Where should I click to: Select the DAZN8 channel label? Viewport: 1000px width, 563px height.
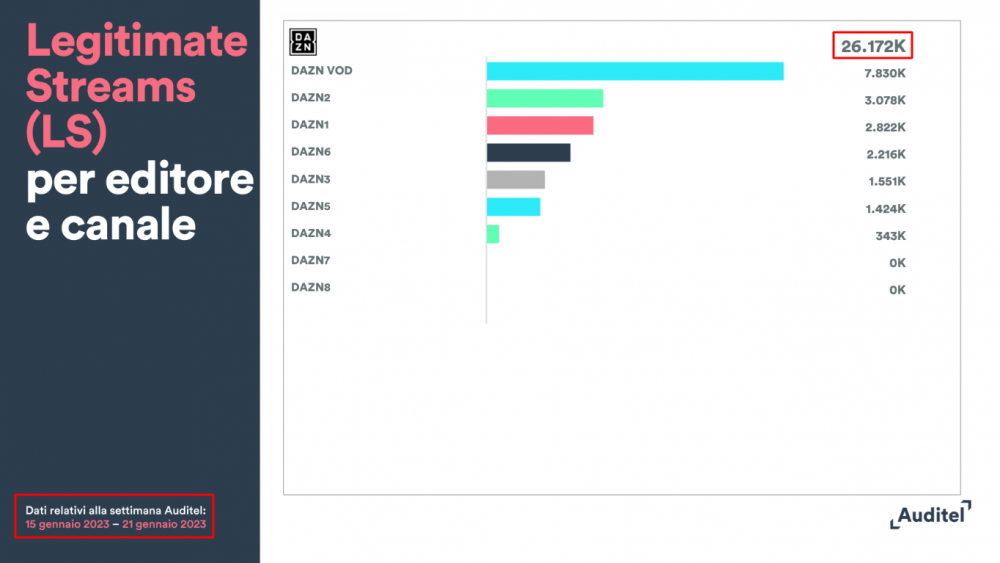(x=311, y=287)
